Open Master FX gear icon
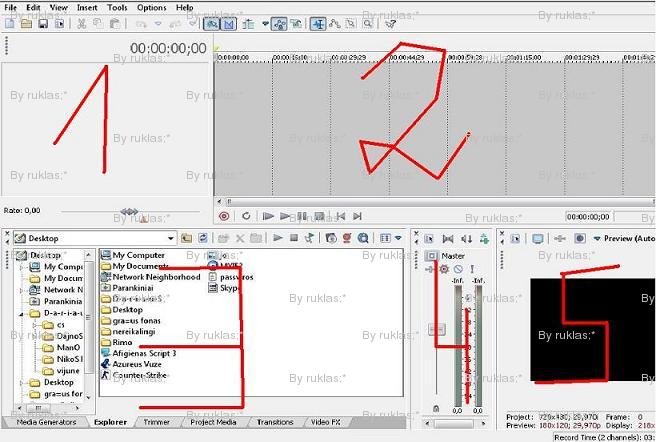This screenshot has height=442, width=656. click(444, 269)
